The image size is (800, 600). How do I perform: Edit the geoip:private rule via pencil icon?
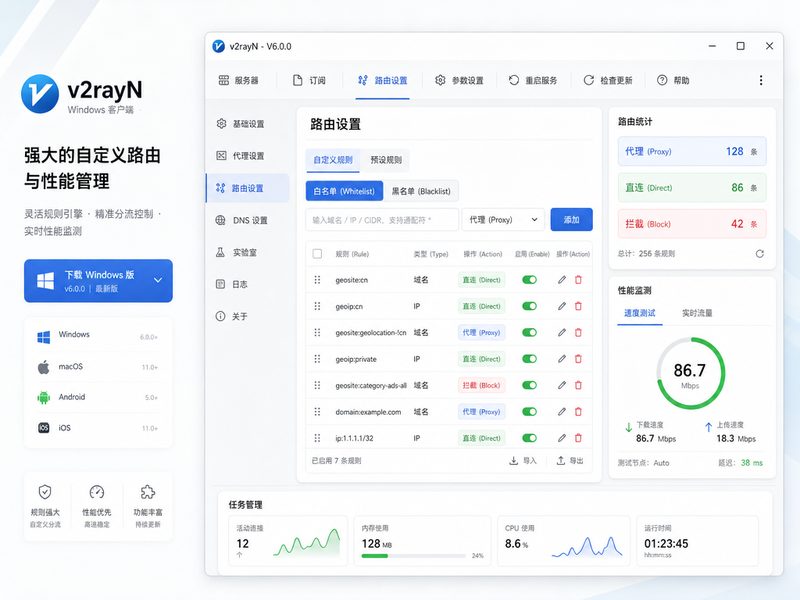pyautogui.click(x=562, y=359)
